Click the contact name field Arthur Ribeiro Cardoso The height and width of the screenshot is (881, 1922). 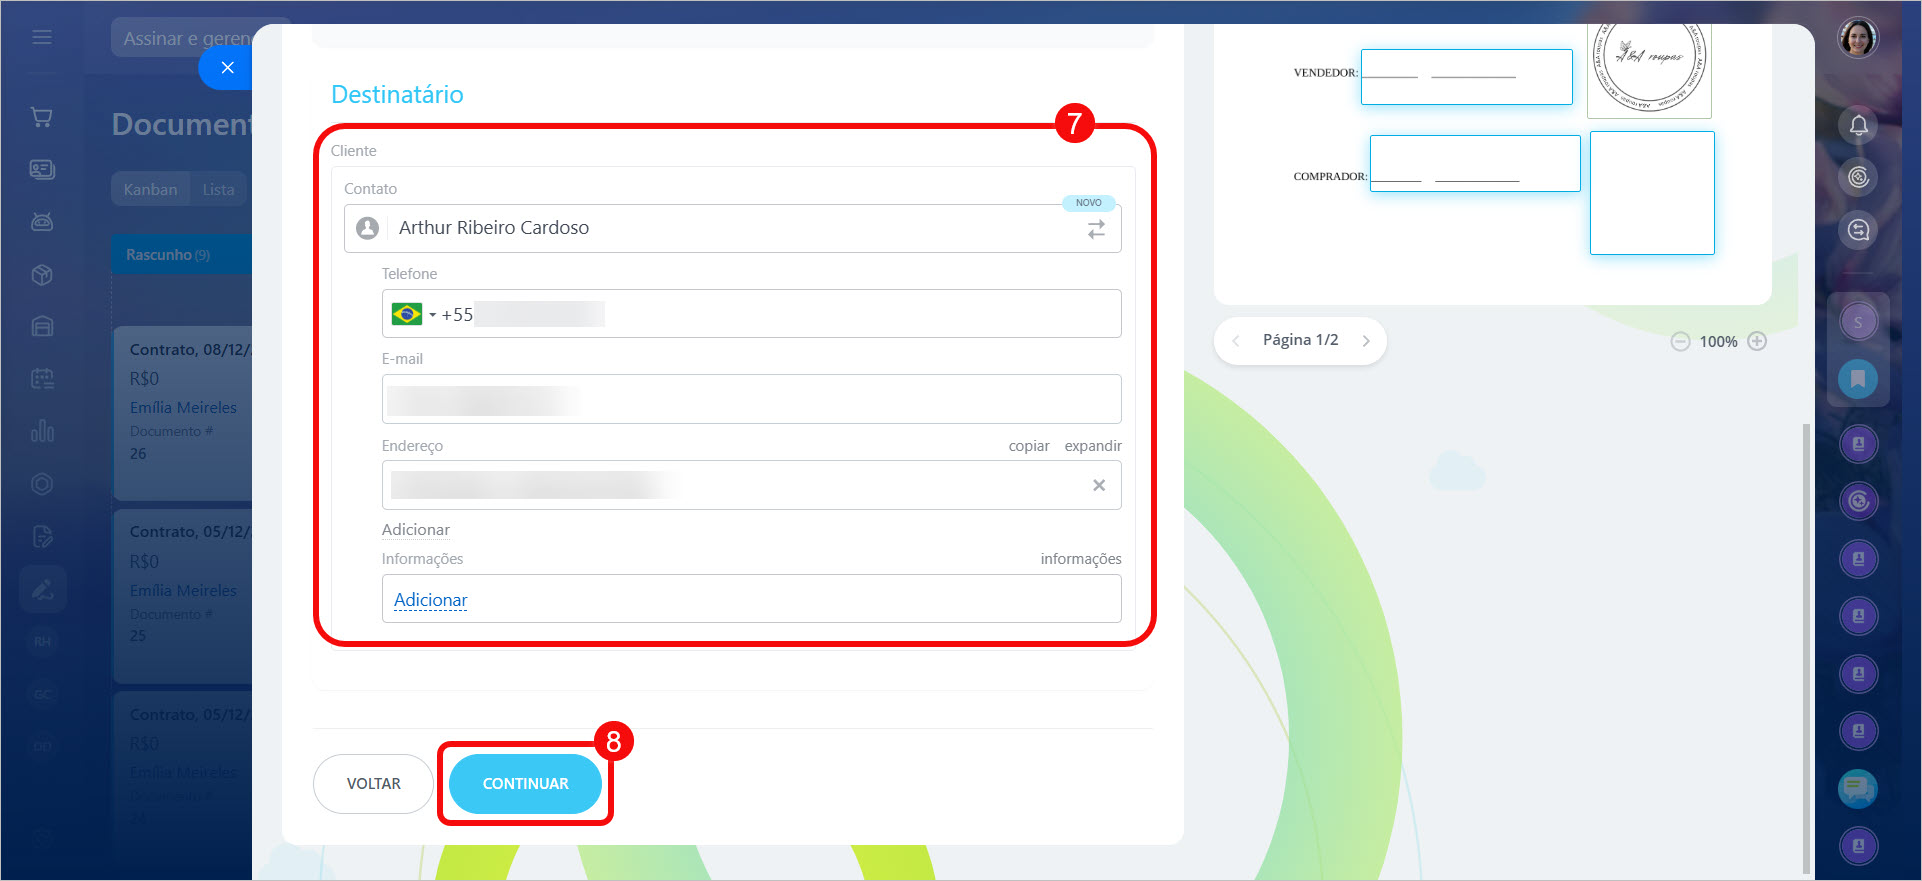click(x=732, y=228)
